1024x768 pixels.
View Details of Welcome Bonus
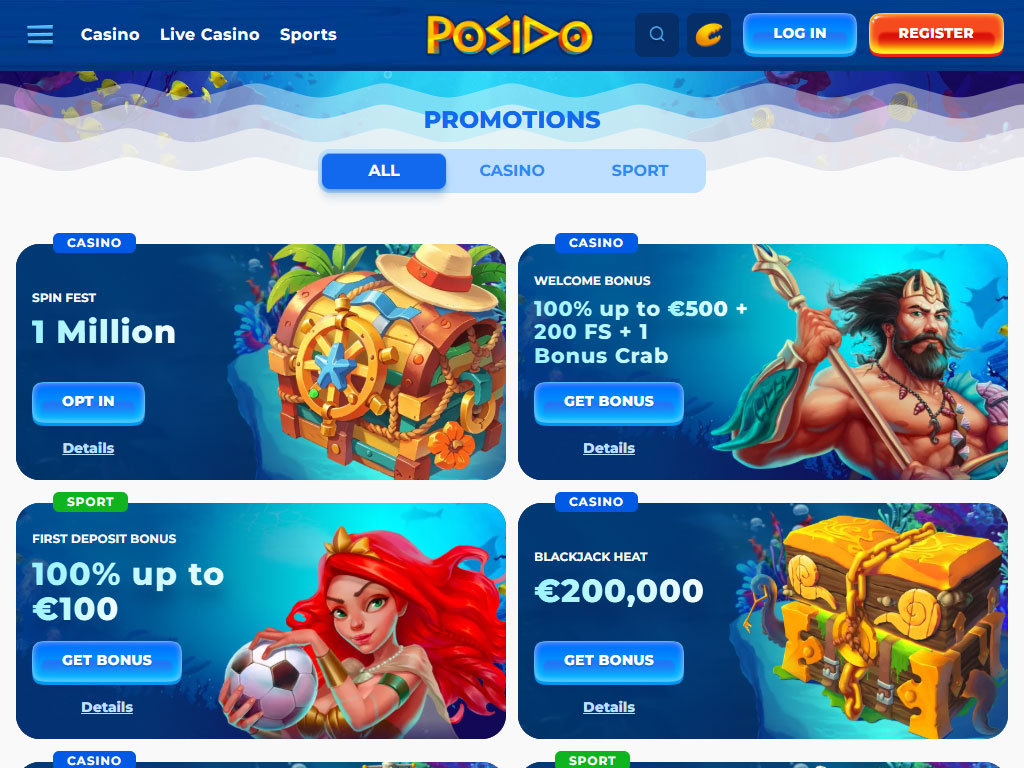coord(609,448)
